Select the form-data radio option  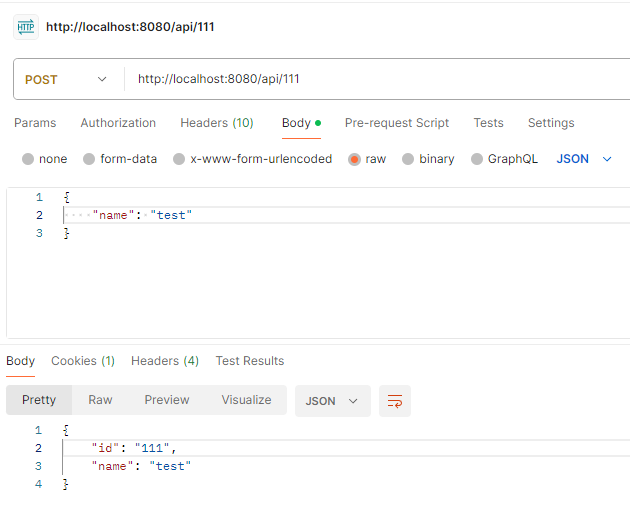[89, 159]
